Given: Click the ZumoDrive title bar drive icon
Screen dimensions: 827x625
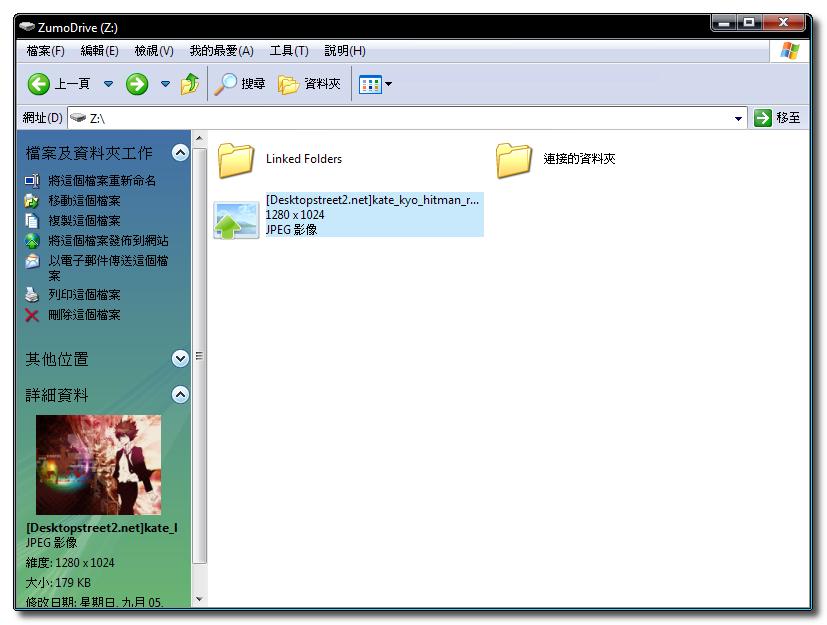Looking at the screenshot, I should point(26,26).
